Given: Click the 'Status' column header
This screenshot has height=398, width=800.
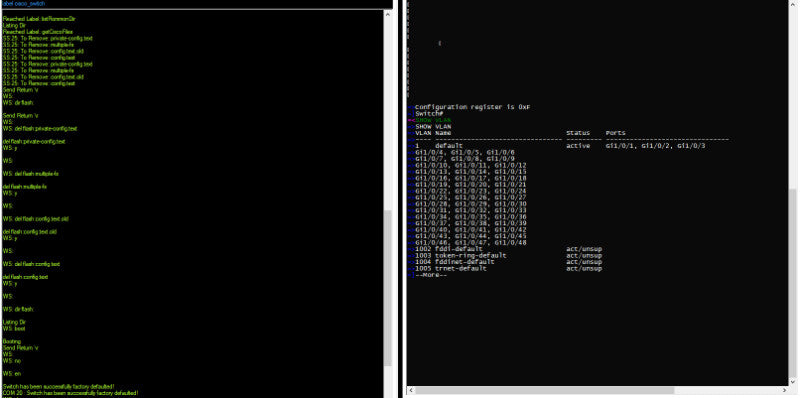Looking at the screenshot, I should point(578,133).
